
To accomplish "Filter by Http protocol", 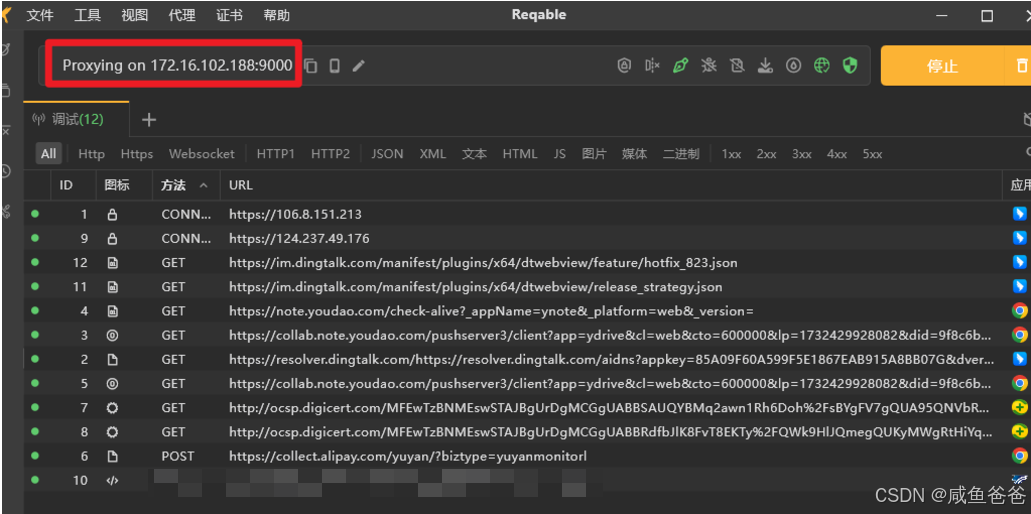I will (91, 154).
